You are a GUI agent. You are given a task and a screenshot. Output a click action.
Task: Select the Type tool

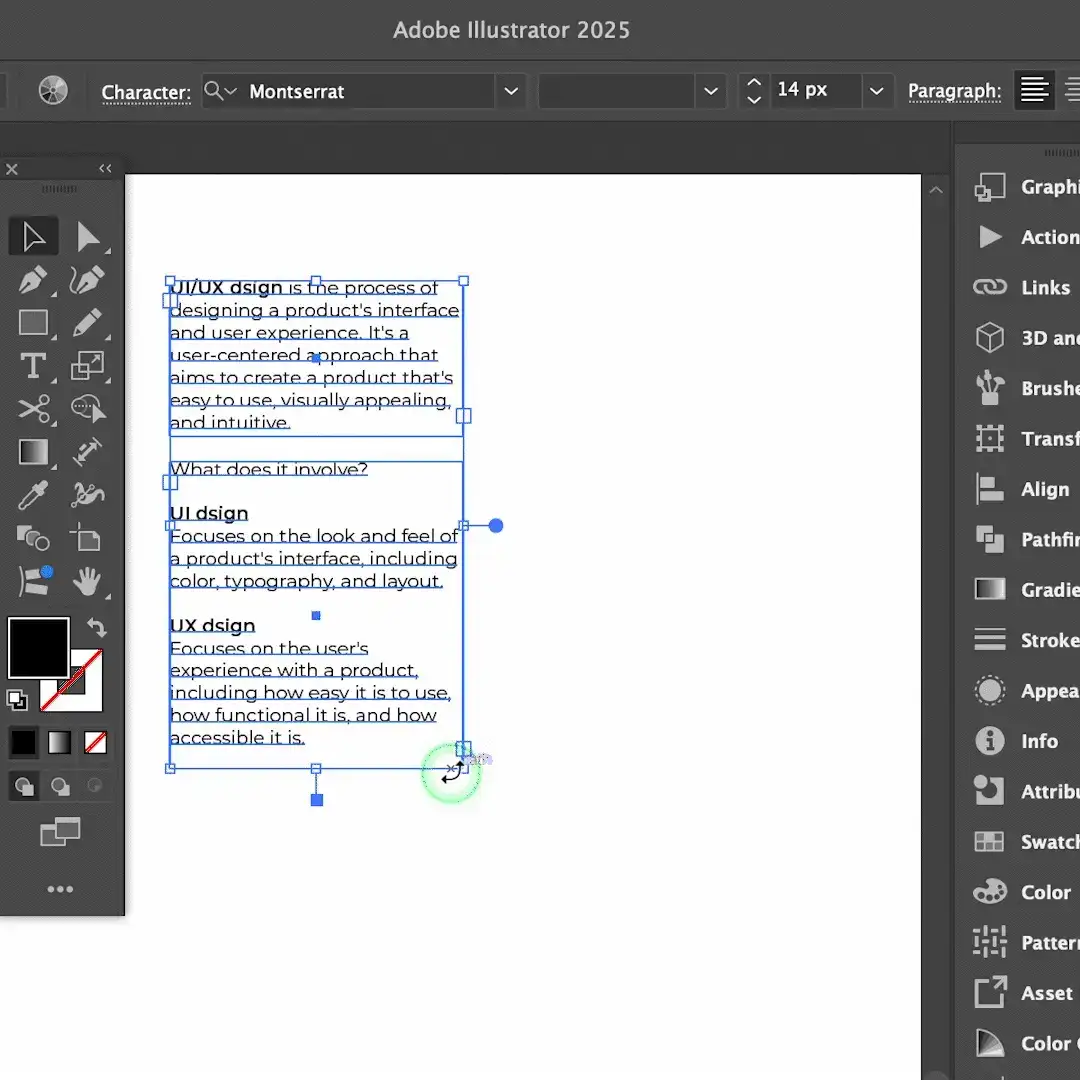(x=33, y=365)
